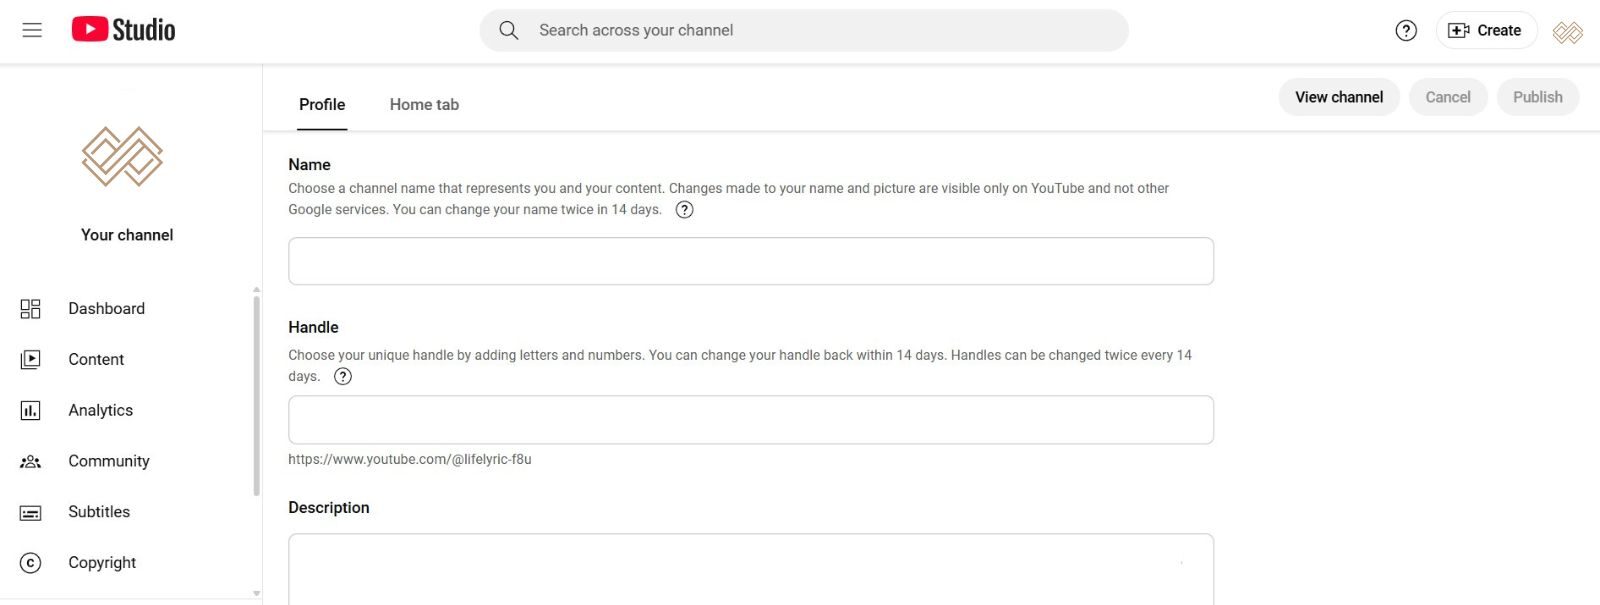Click the Copyright sidebar icon
This screenshot has width=1600, height=605.
pos(31,563)
